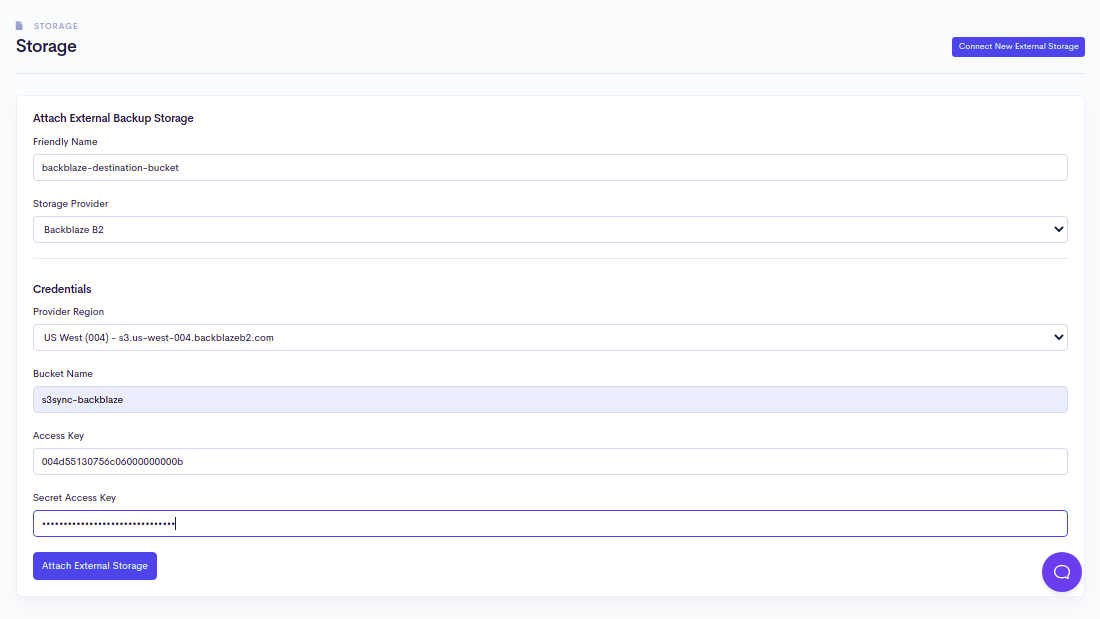Click the Attach External Backup Storage heading
The height and width of the screenshot is (619, 1100).
[113, 118]
